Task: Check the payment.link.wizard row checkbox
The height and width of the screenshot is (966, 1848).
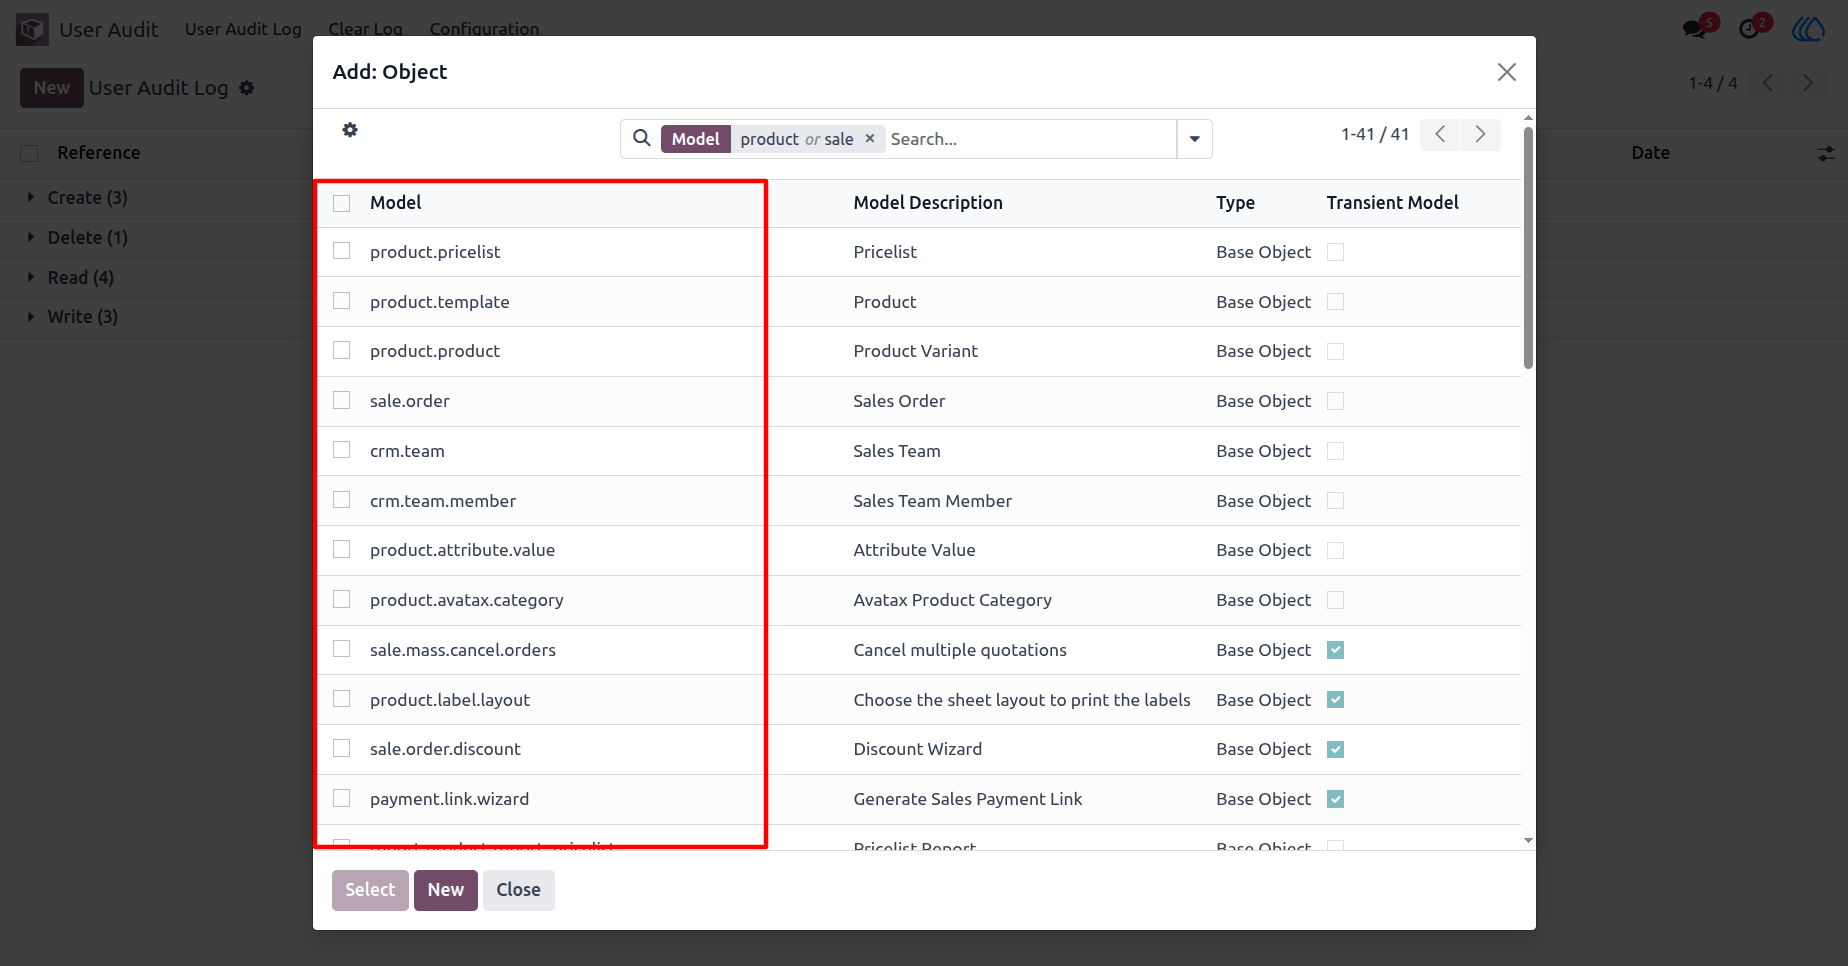Action: pyautogui.click(x=342, y=798)
